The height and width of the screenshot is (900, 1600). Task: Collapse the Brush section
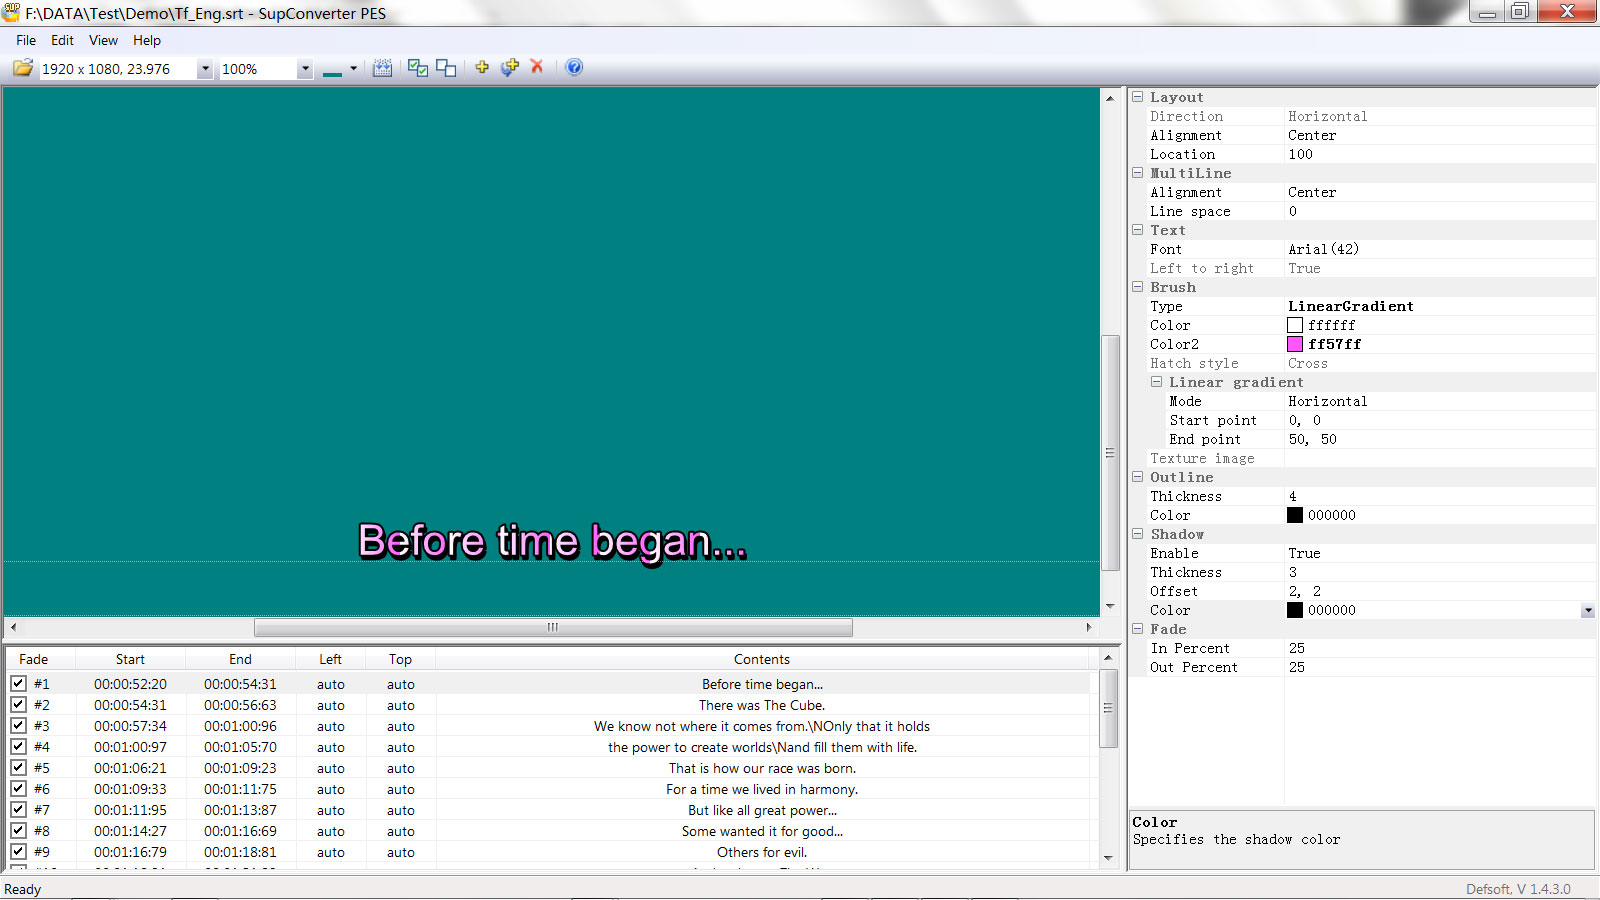coord(1137,287)
